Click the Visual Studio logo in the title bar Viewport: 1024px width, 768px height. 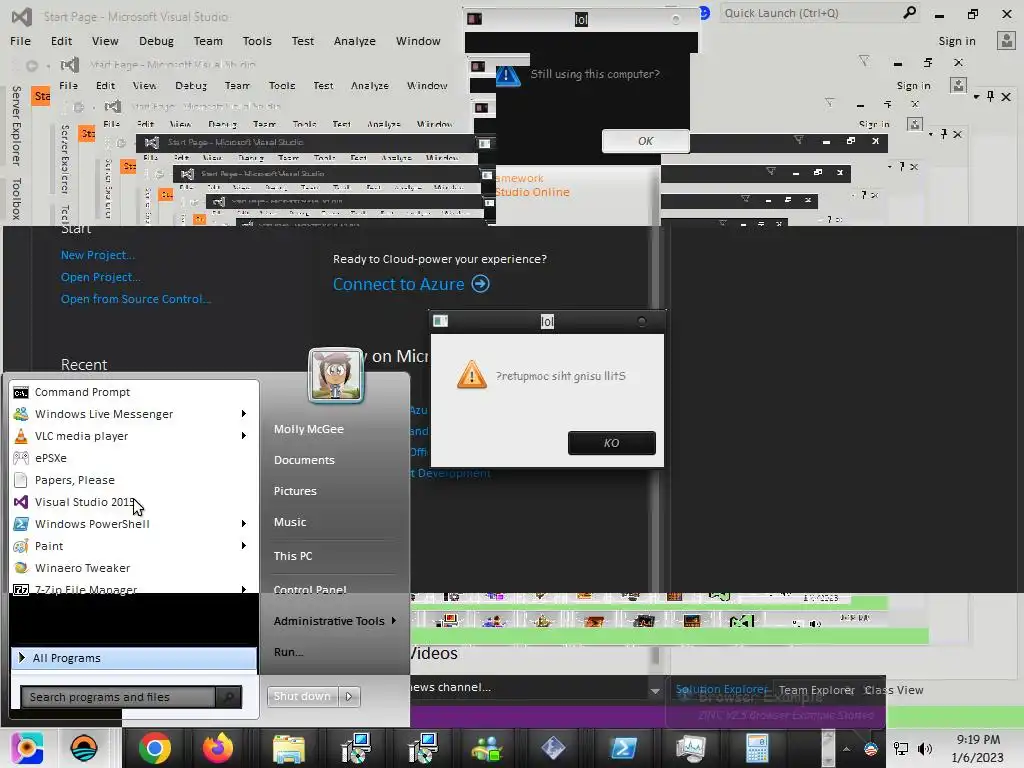point(22,16)
